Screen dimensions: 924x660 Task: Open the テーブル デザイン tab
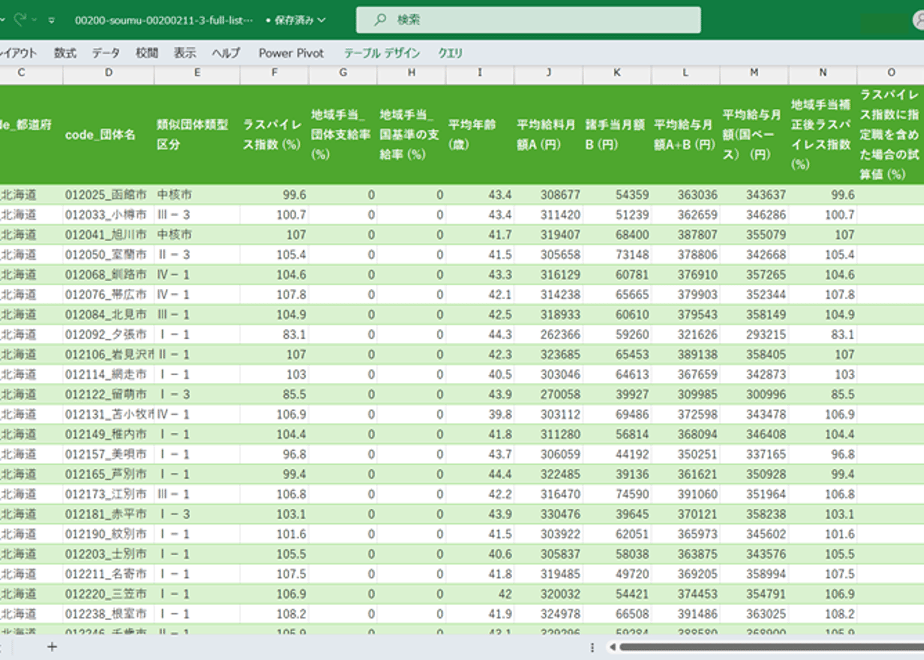[381, 53]
